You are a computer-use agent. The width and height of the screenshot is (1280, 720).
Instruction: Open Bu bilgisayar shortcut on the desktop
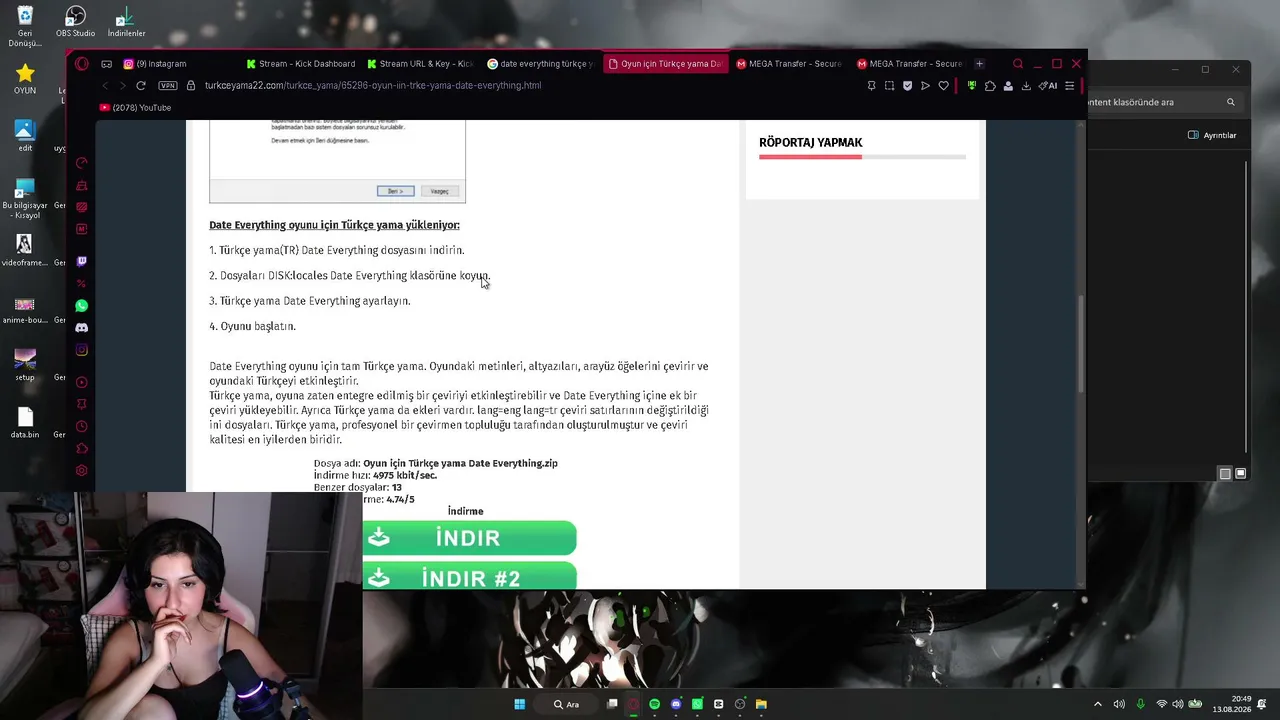point(25,199)
